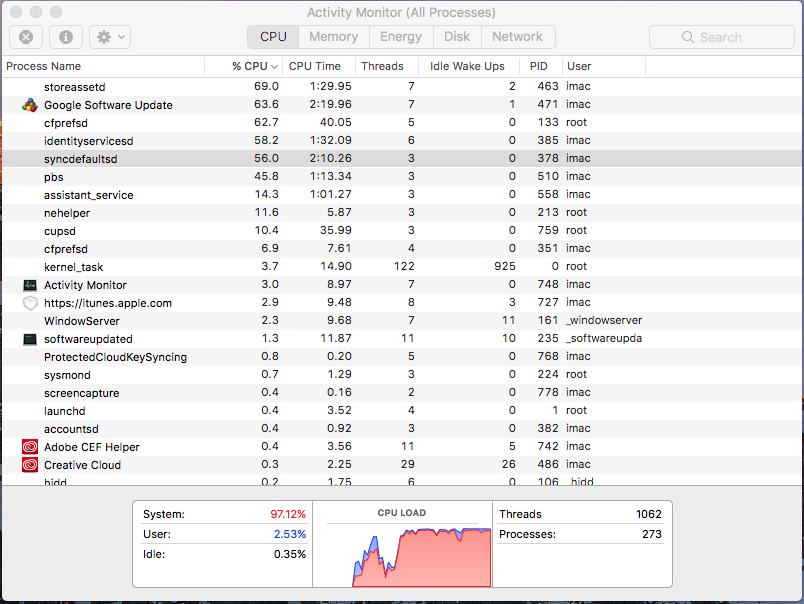Screen dimensions: 804x604
Task: Select the syncdefaultsd process row
Action: click(403, 158)
